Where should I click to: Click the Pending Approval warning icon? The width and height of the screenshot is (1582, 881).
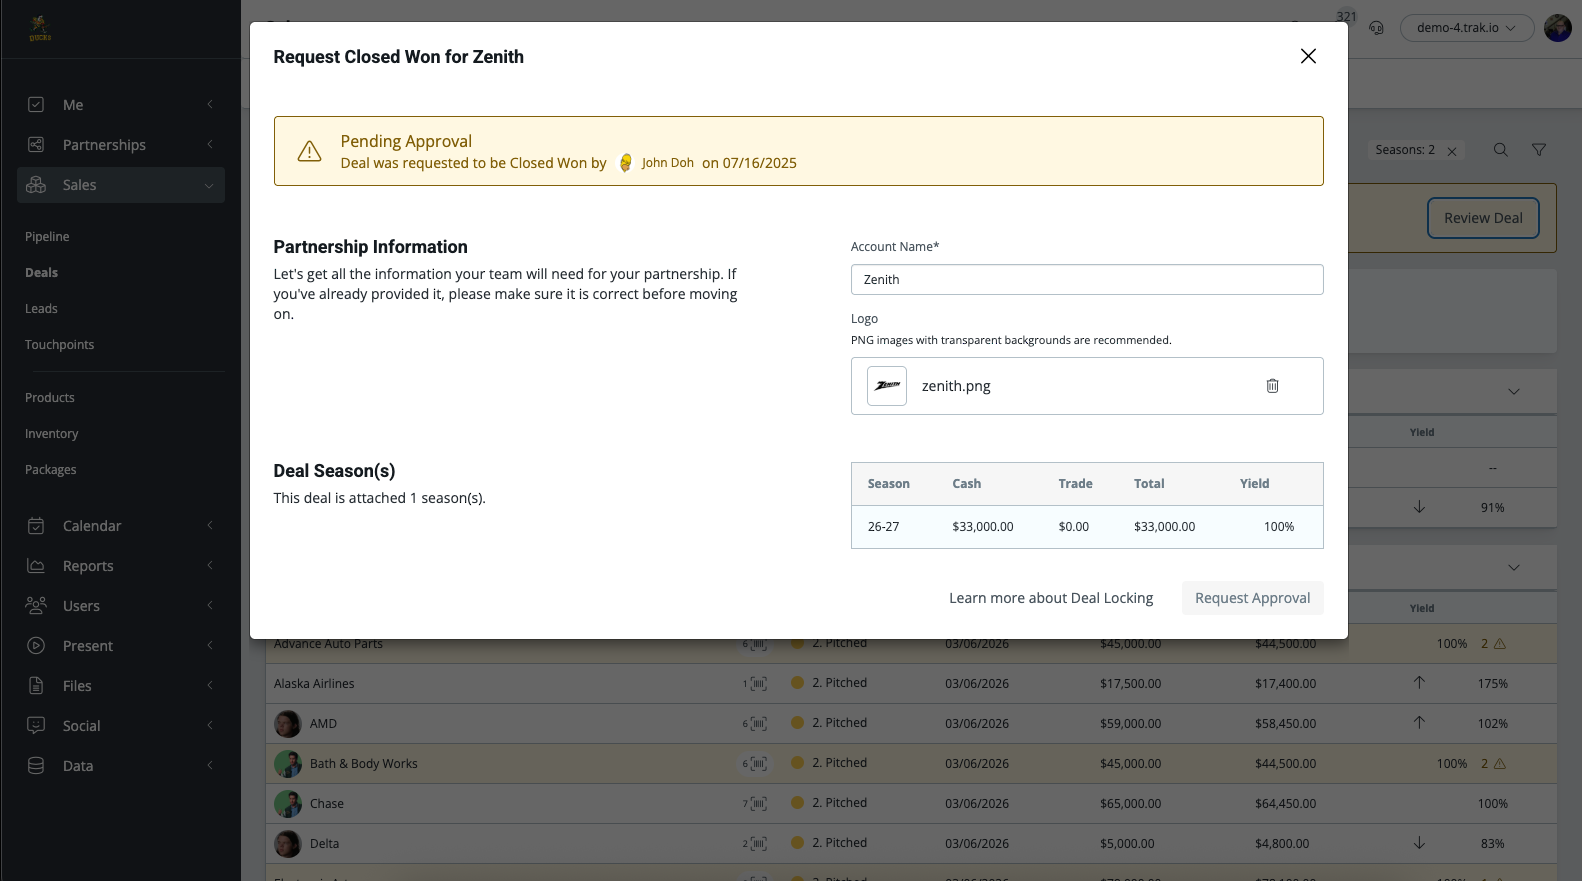click(x=310, y=151)
